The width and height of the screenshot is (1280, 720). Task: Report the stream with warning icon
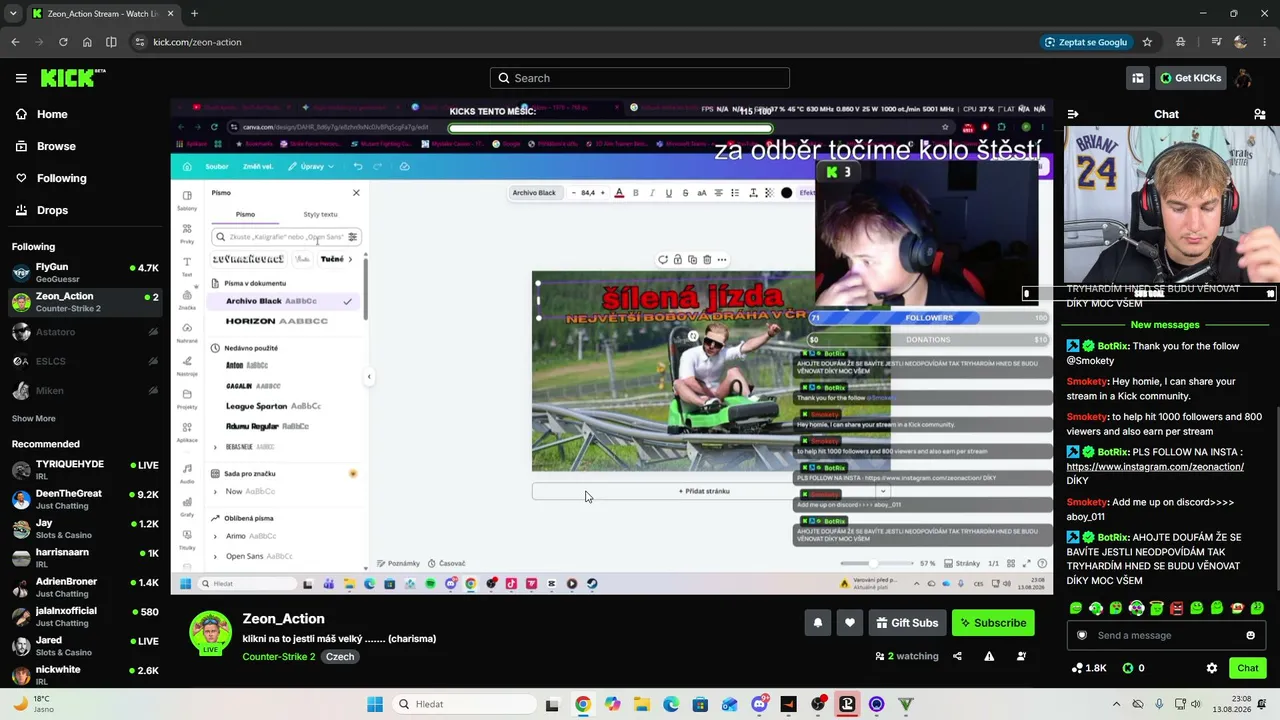989,656
